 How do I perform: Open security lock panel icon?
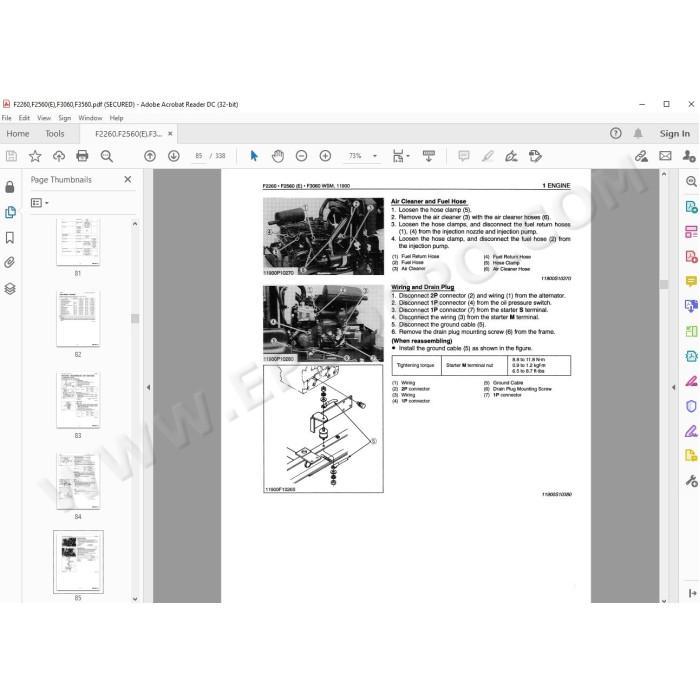click(x=10, y=187)
